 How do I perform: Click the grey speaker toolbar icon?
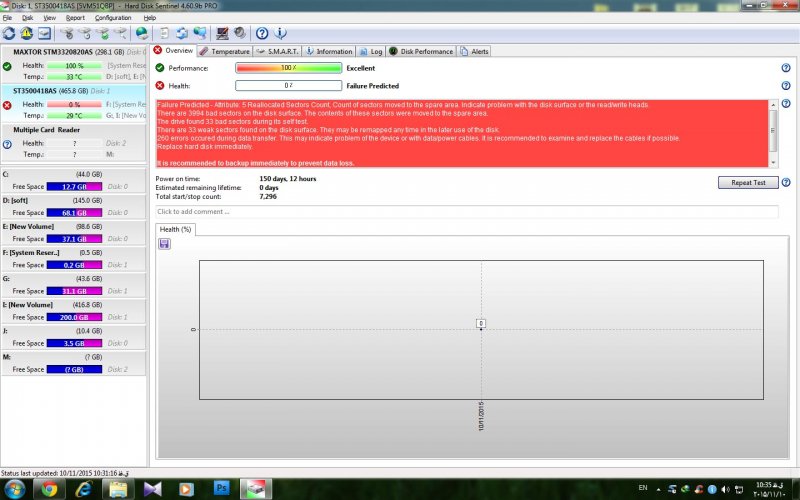pyautogui.click(x=240, y=34)
